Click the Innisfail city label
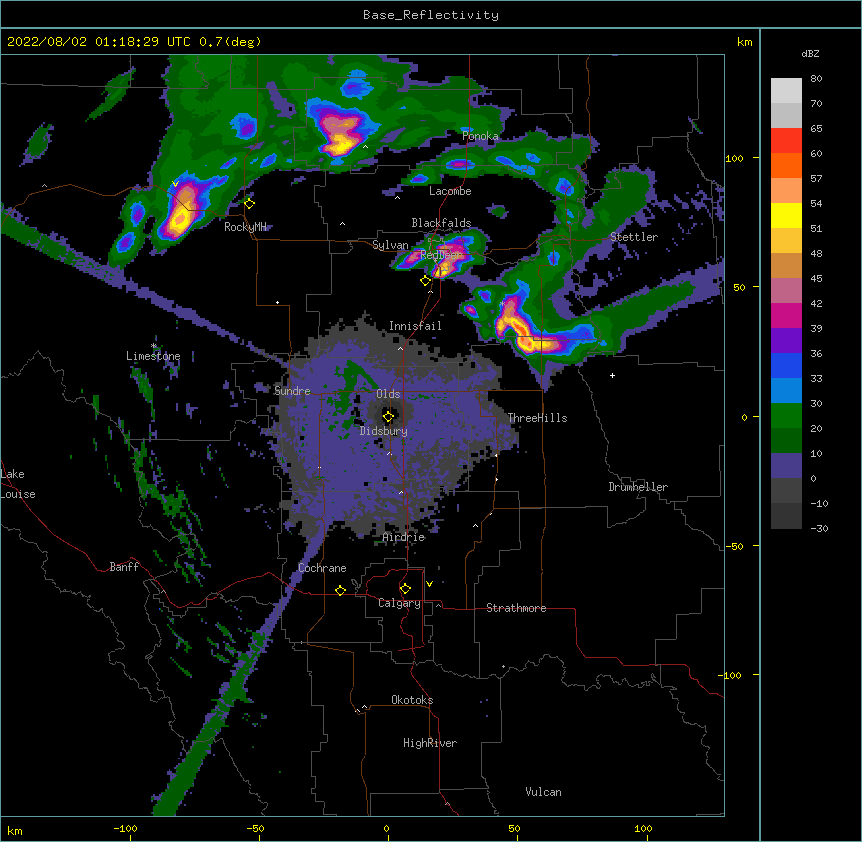This screenshot has height=842, width=862. 415,326
